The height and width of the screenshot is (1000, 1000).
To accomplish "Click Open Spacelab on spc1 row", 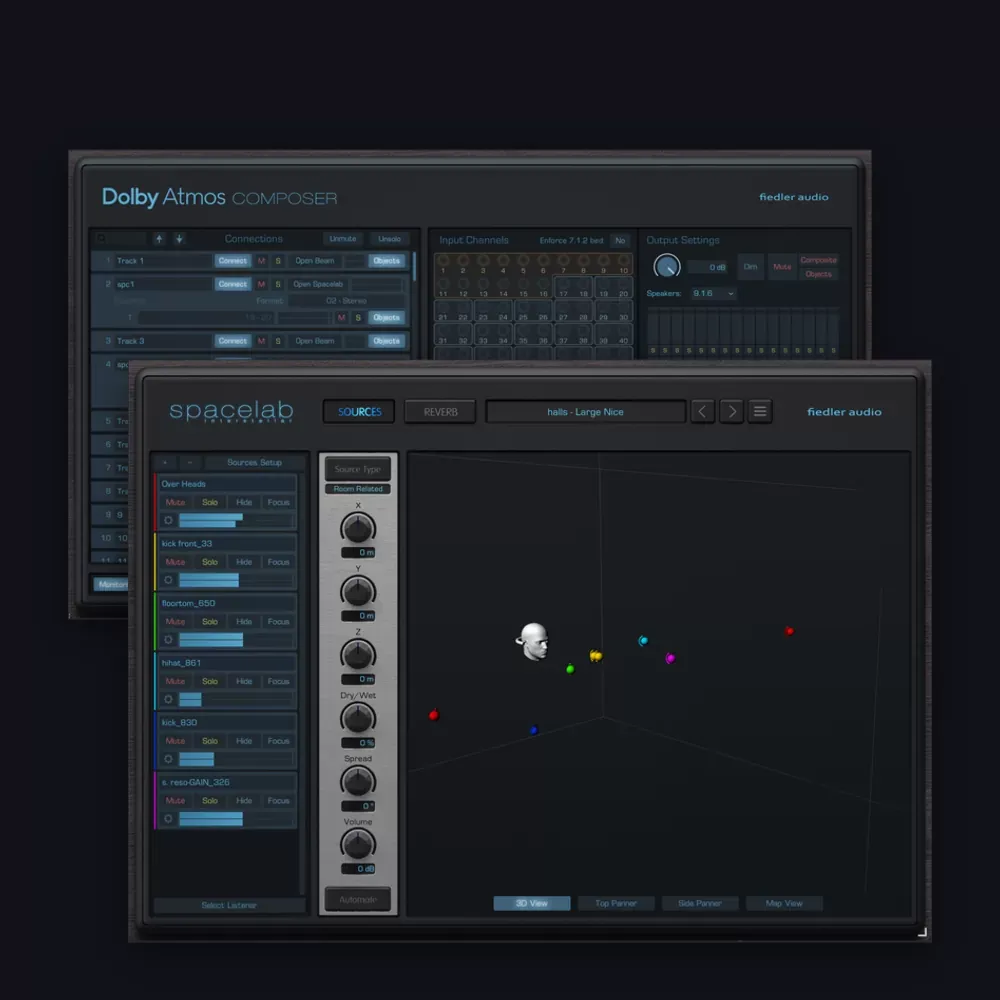I will click(318, 284).
